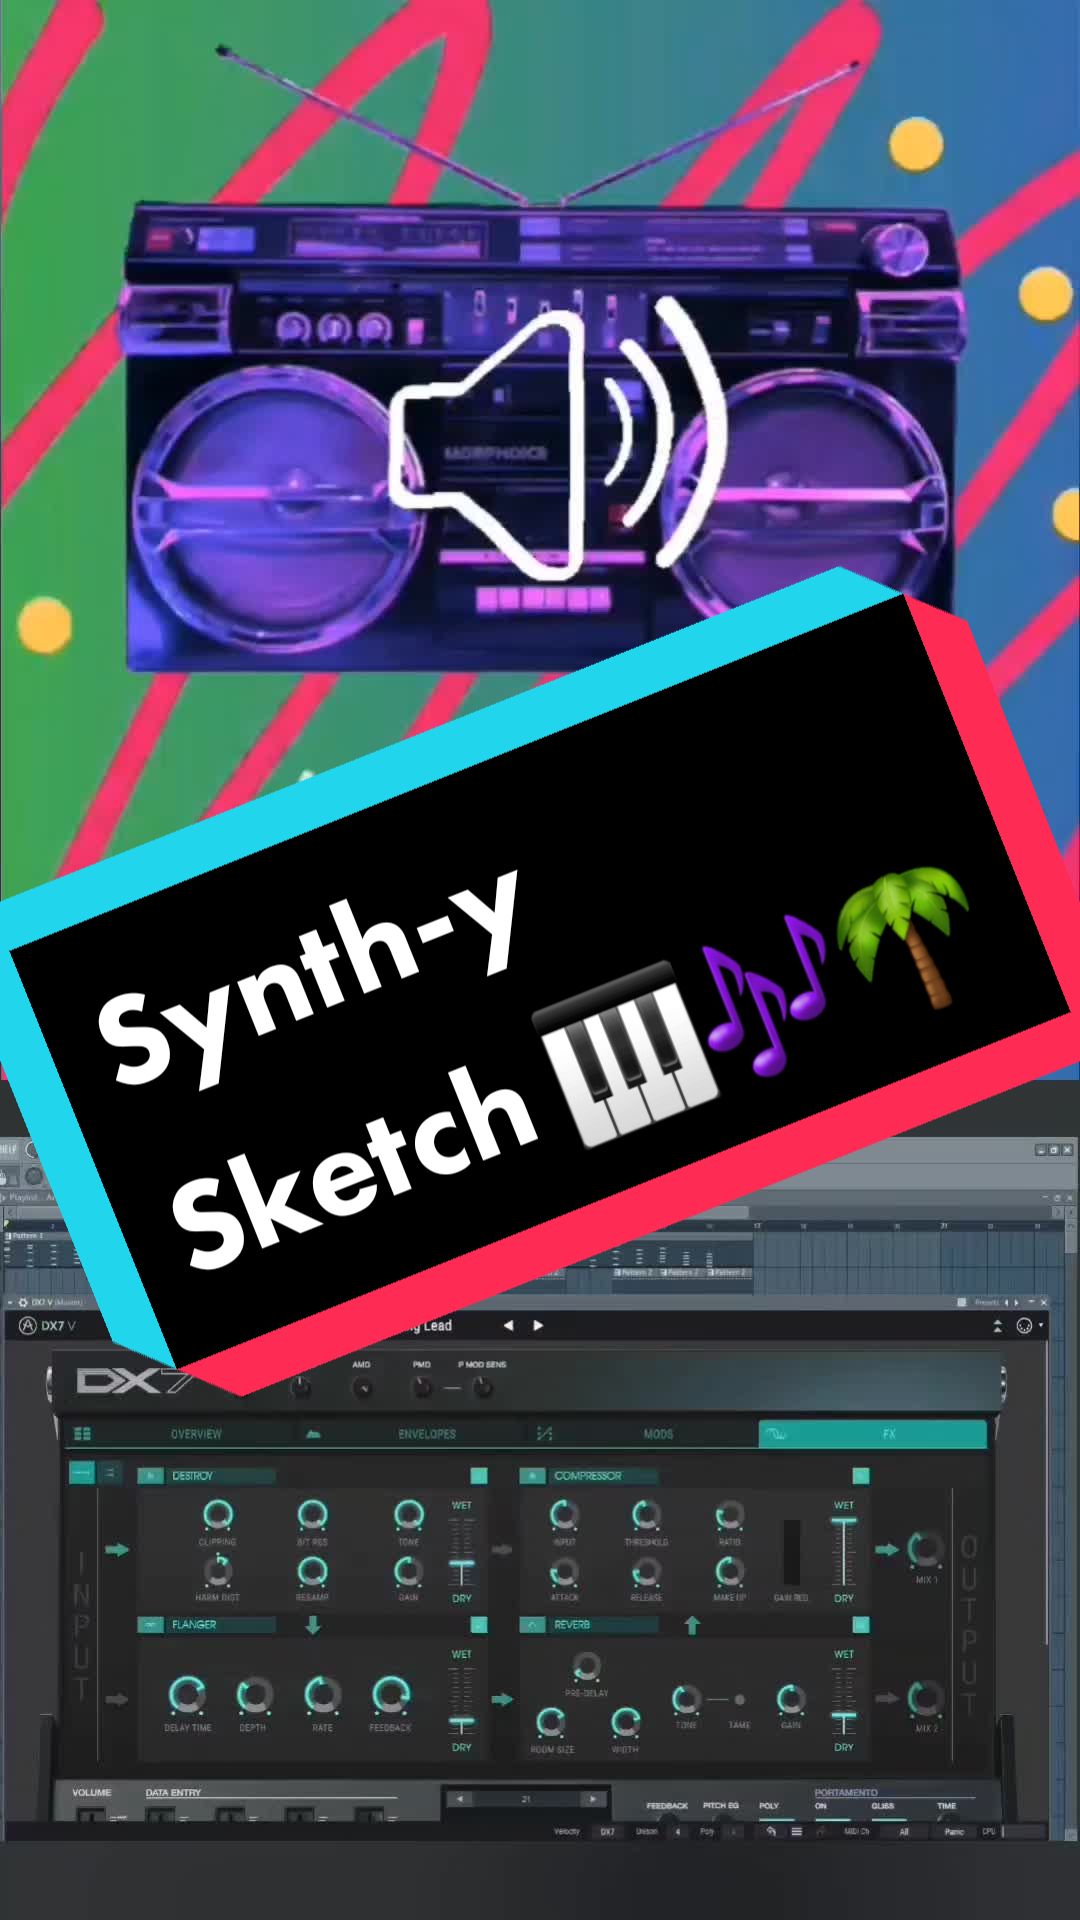Image resolution: width=1080 pixels, height=1920 pixels.
Task: Click the Reverb move-up arrow
Action: coord(691,1626)
